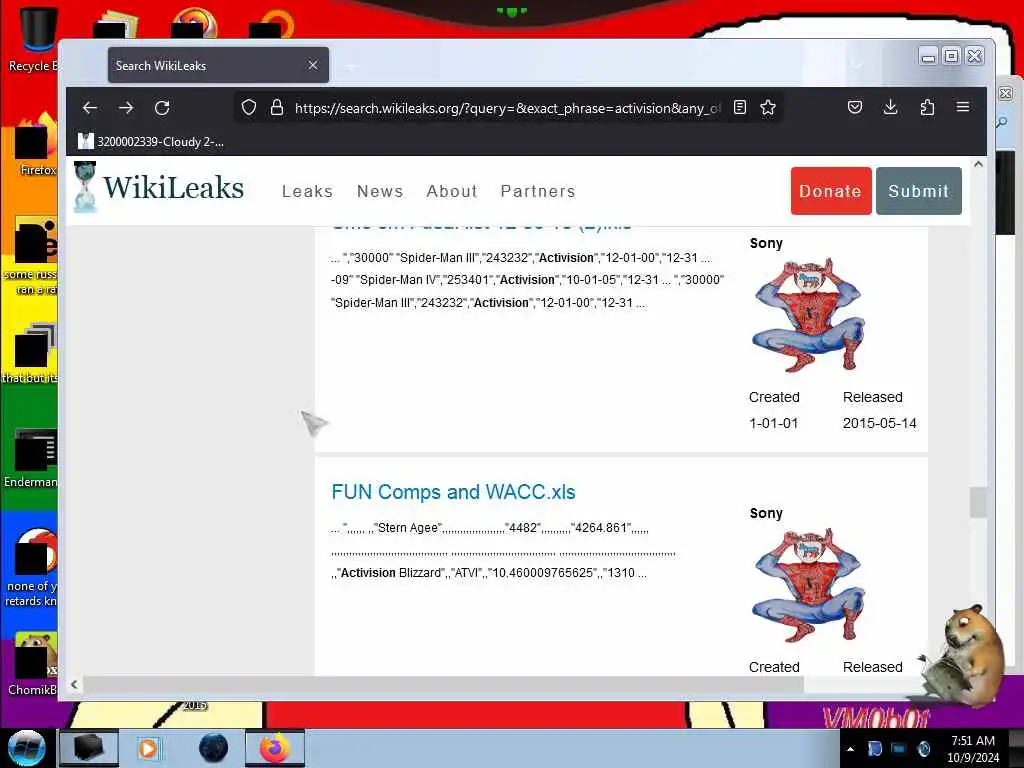
Task: Go forward in Firefox history
Action: 126,108
